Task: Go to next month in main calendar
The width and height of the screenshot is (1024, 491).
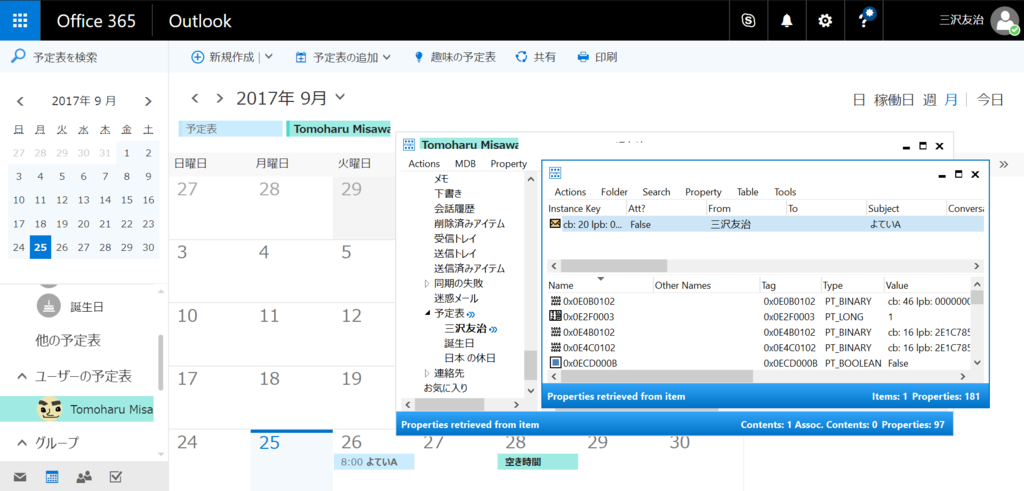Action: click(219, 99)
